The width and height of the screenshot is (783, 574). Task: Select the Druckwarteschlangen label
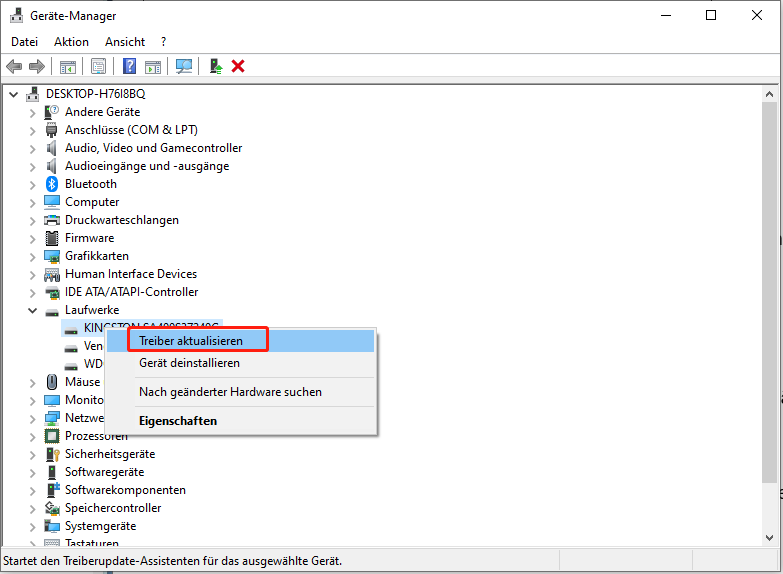[122, 220]
